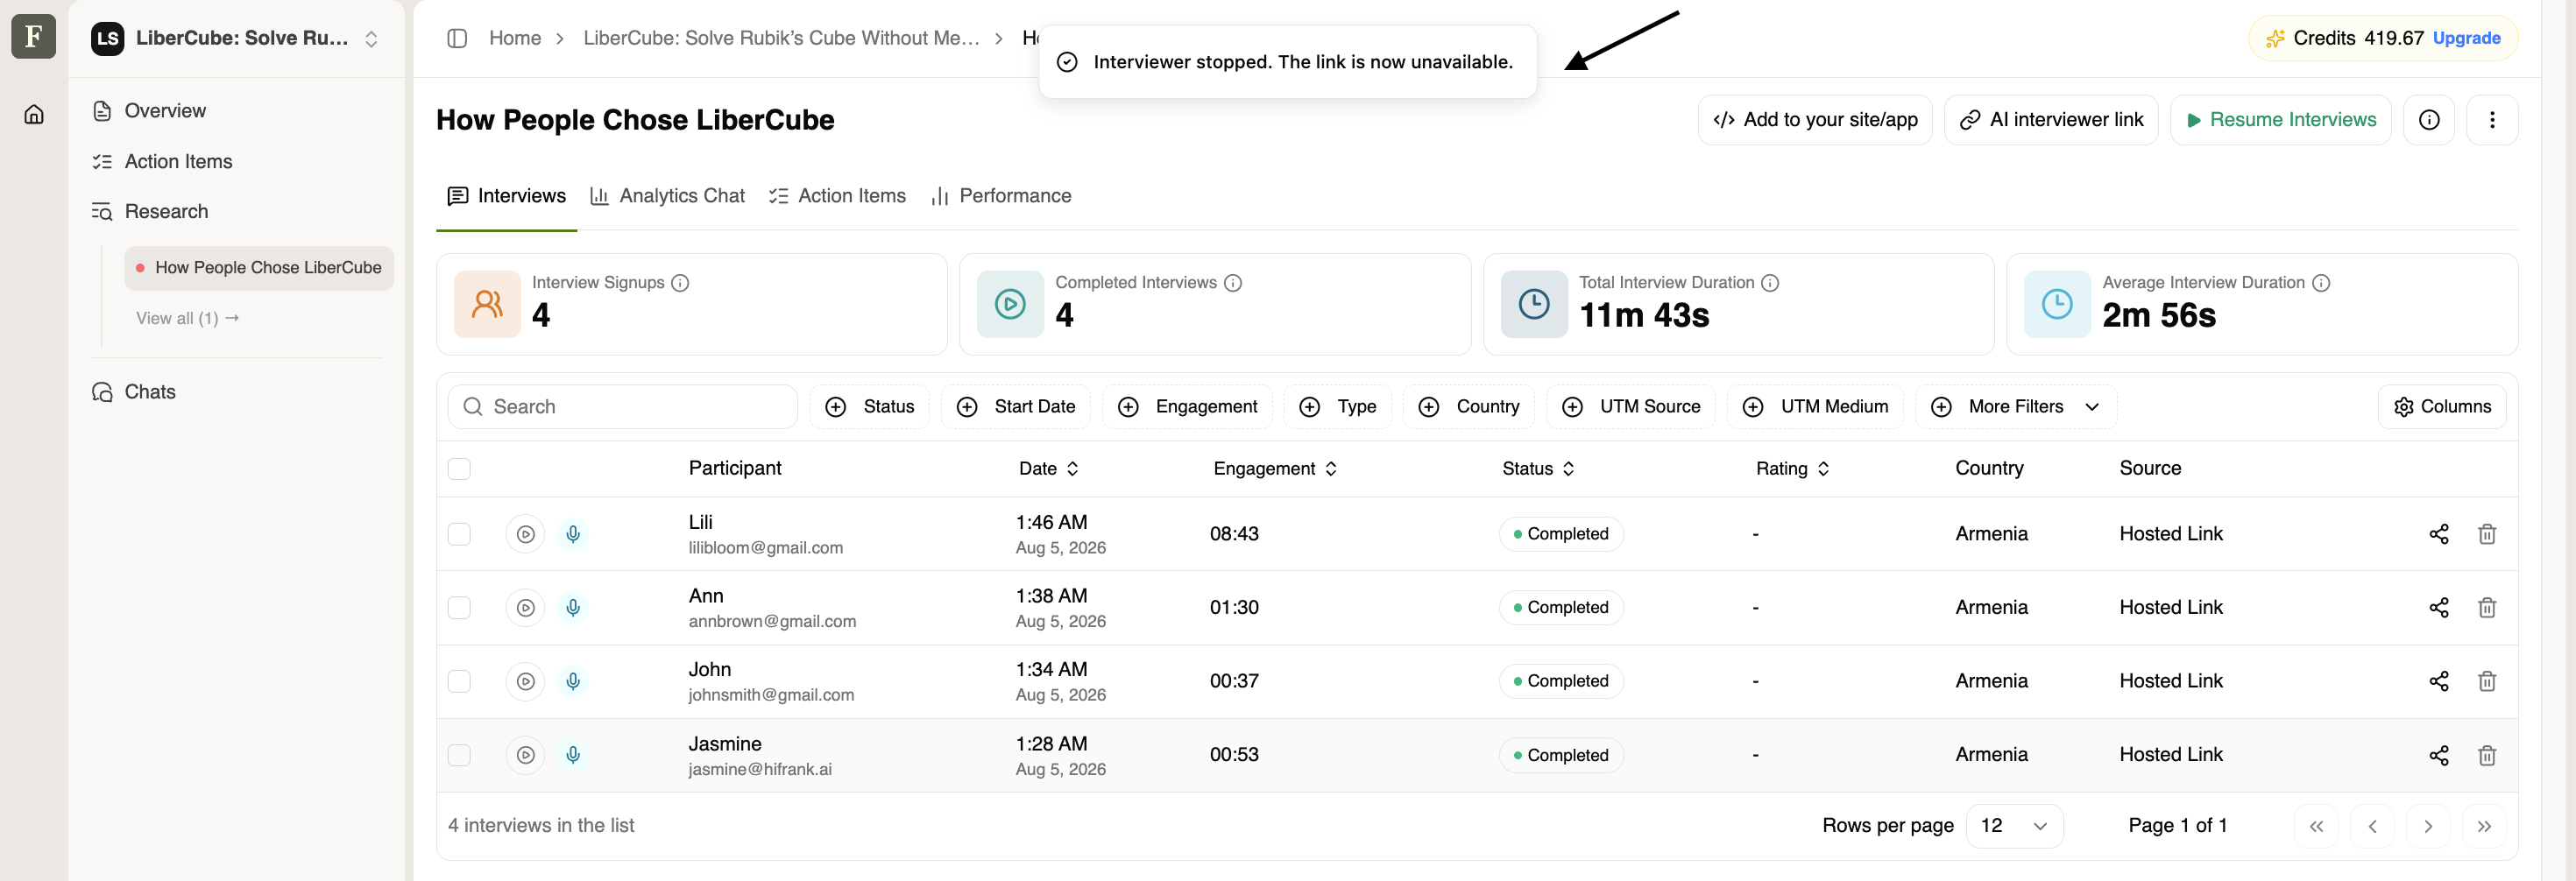2576x881 pixels.
Task: Open the three-dot more options menu
Action: 2492,120
